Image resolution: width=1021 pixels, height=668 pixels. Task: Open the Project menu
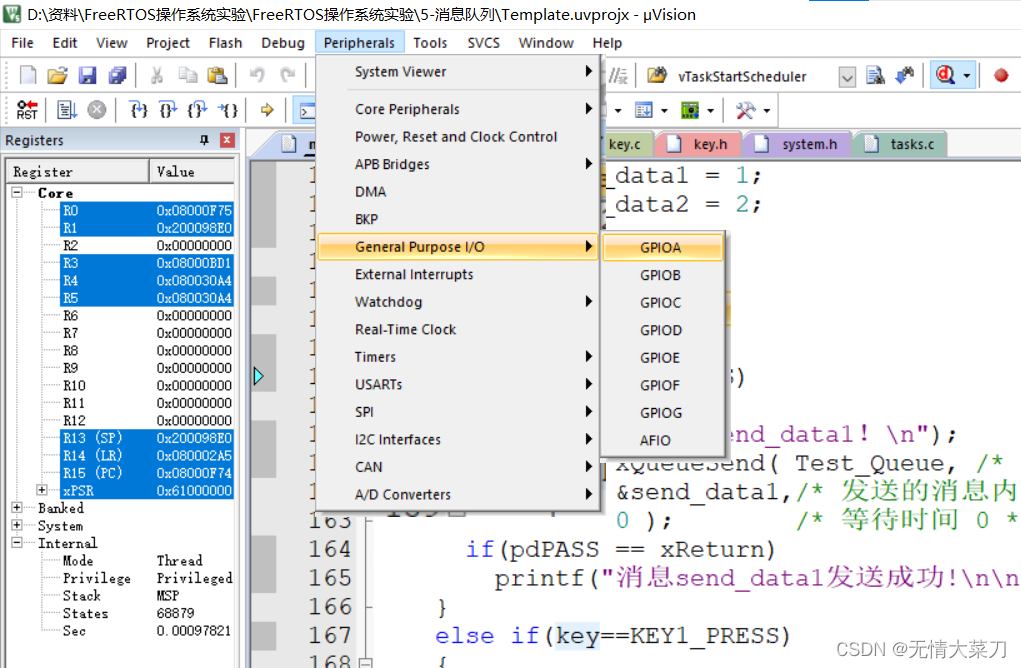(x=168, y=43)
